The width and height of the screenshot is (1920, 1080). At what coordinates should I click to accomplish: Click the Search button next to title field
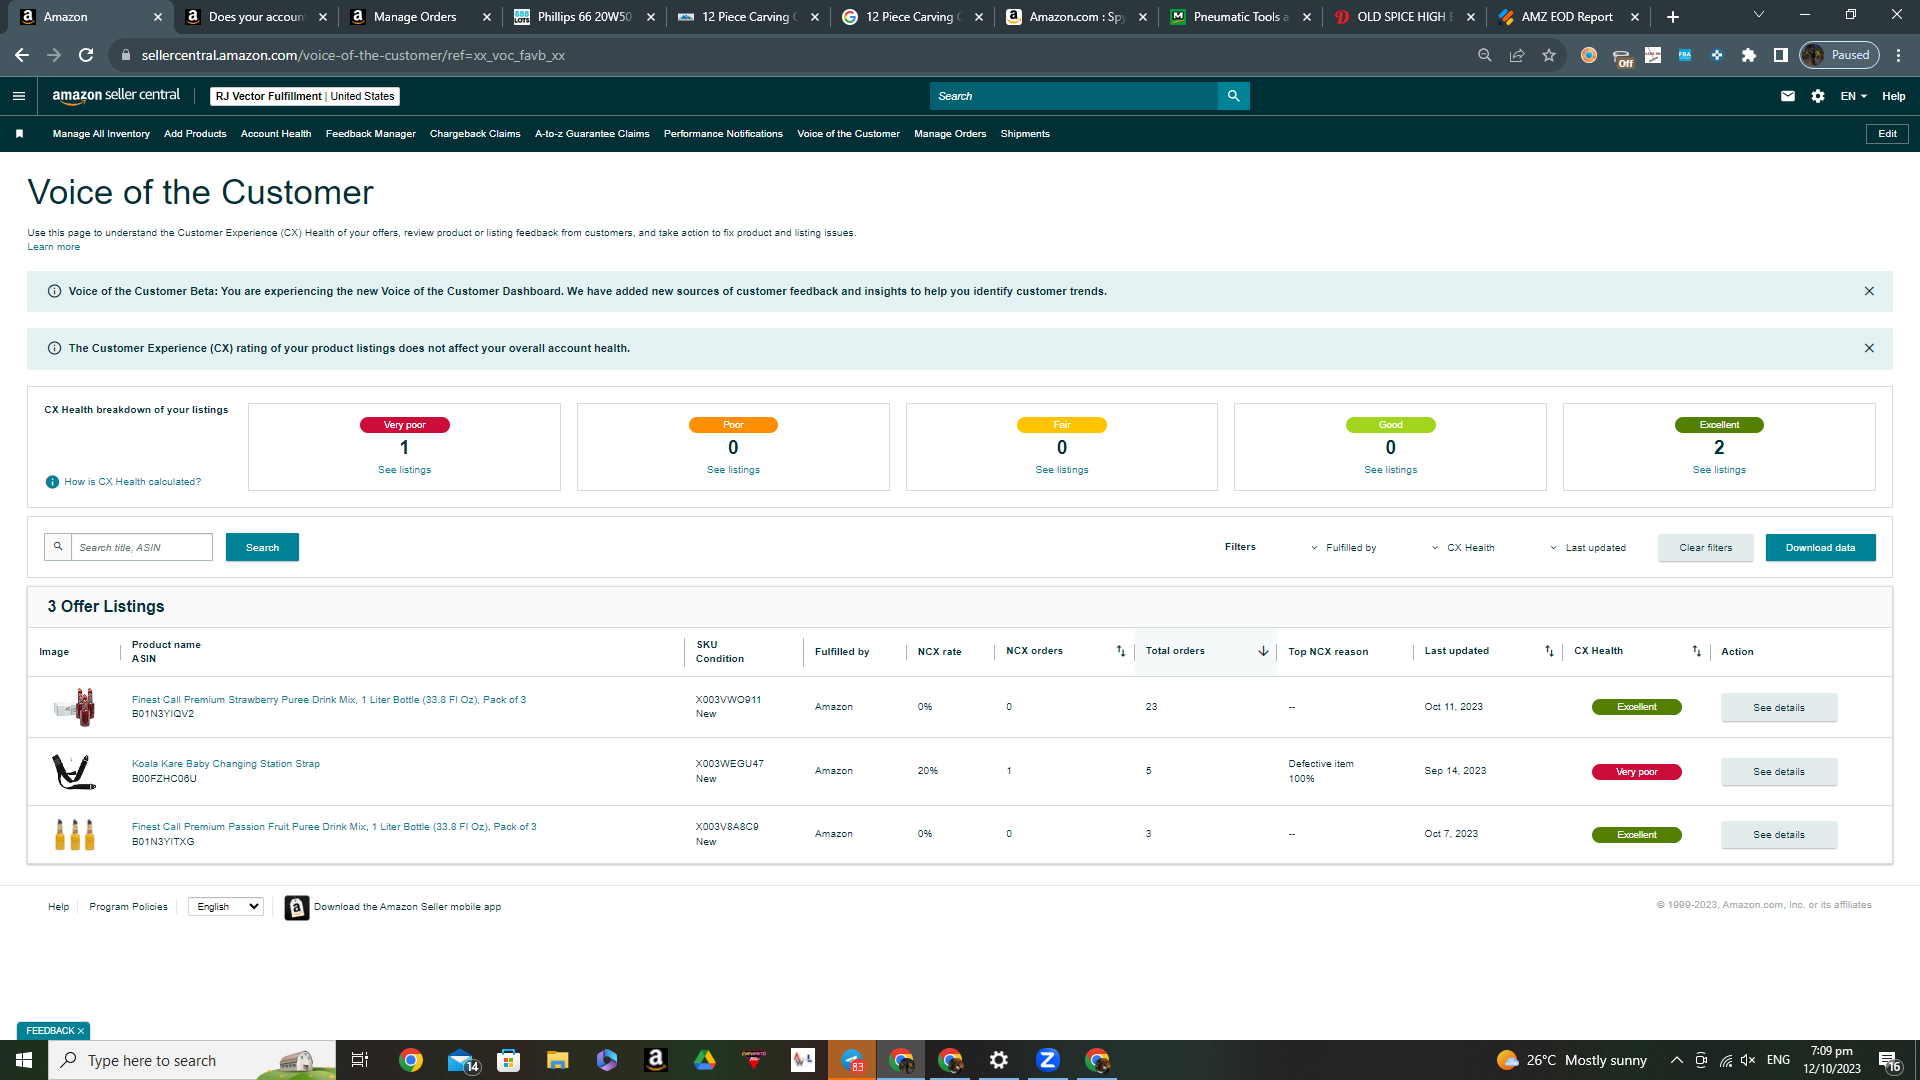[x=262, y=547]
